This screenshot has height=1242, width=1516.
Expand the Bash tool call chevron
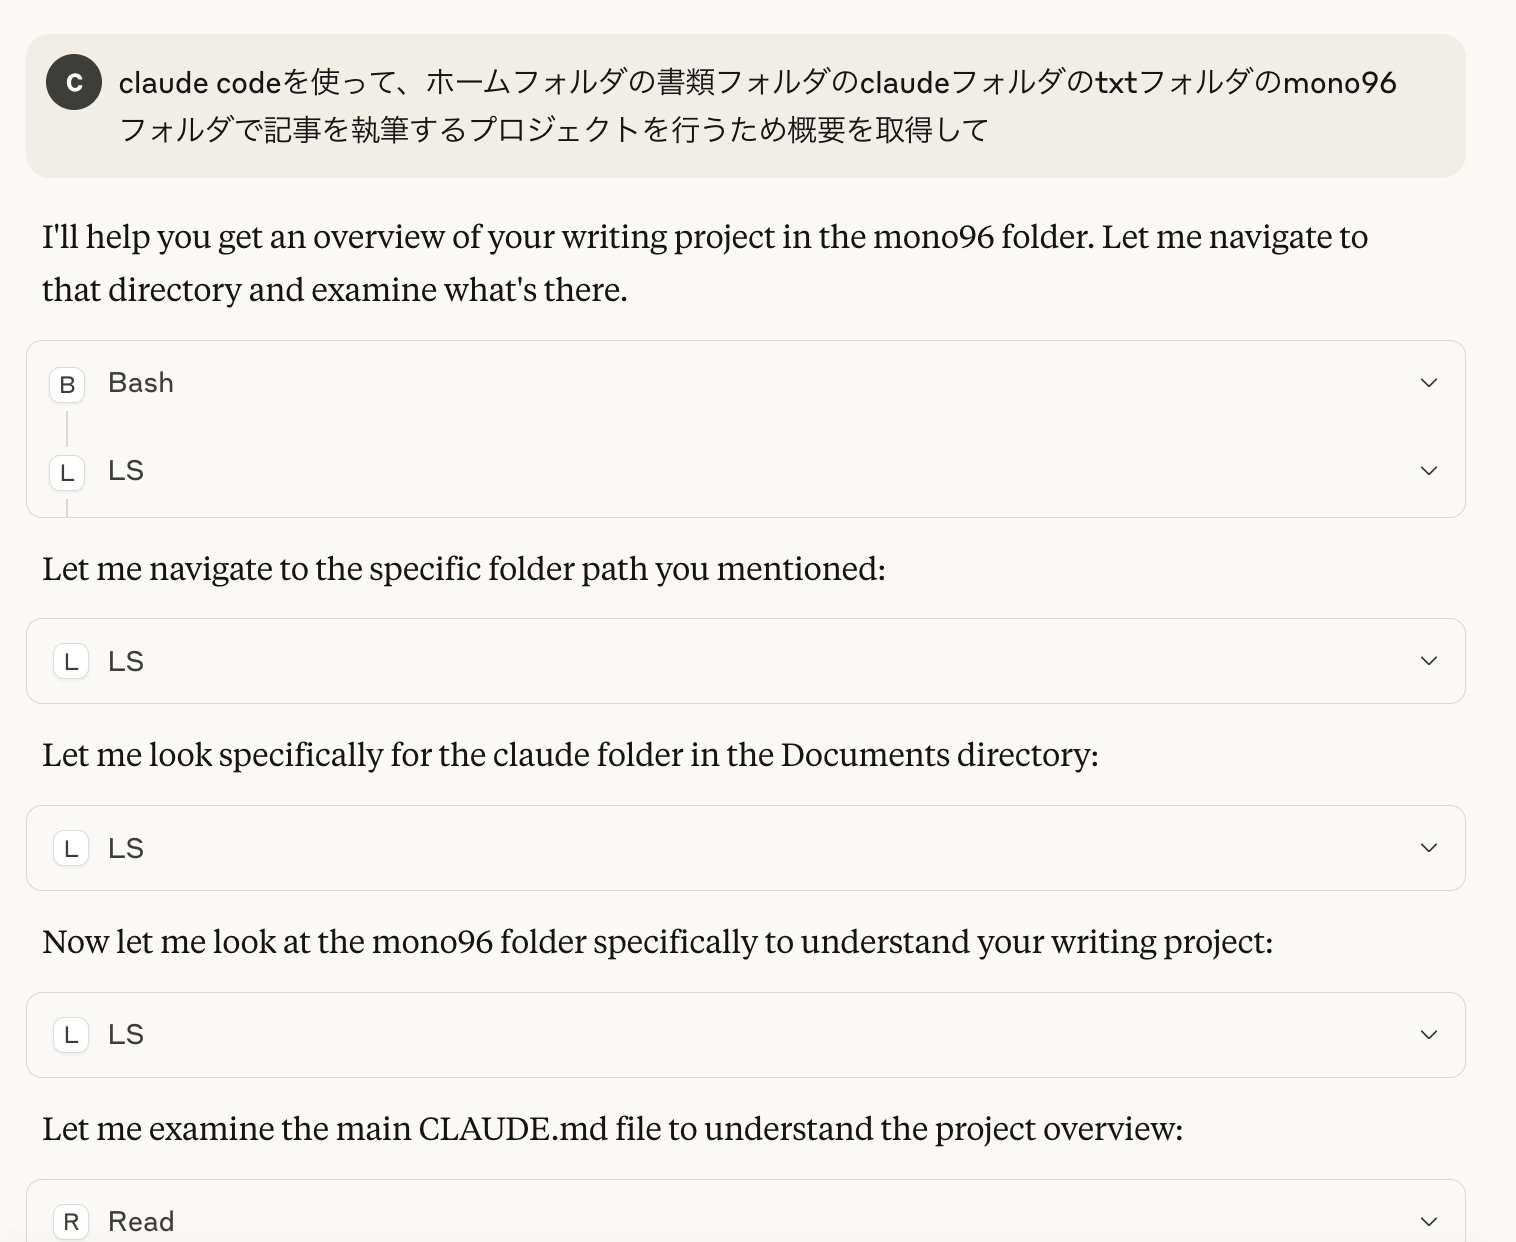coord(1429,383)
